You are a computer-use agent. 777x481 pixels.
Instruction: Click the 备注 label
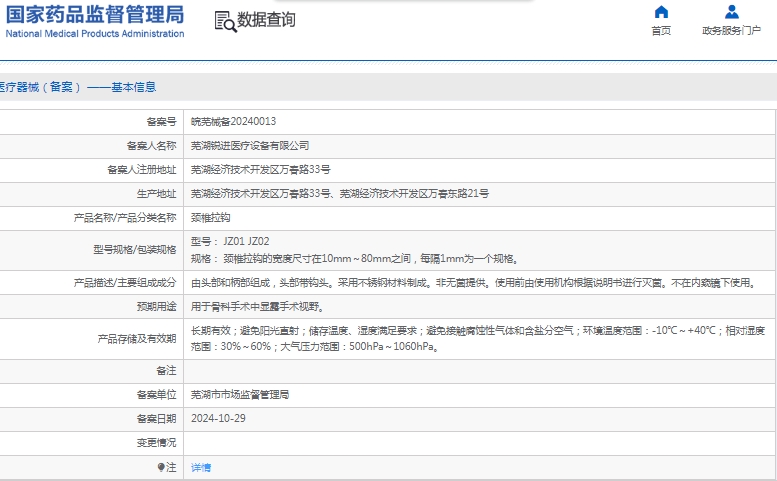(x=166, y=371)
